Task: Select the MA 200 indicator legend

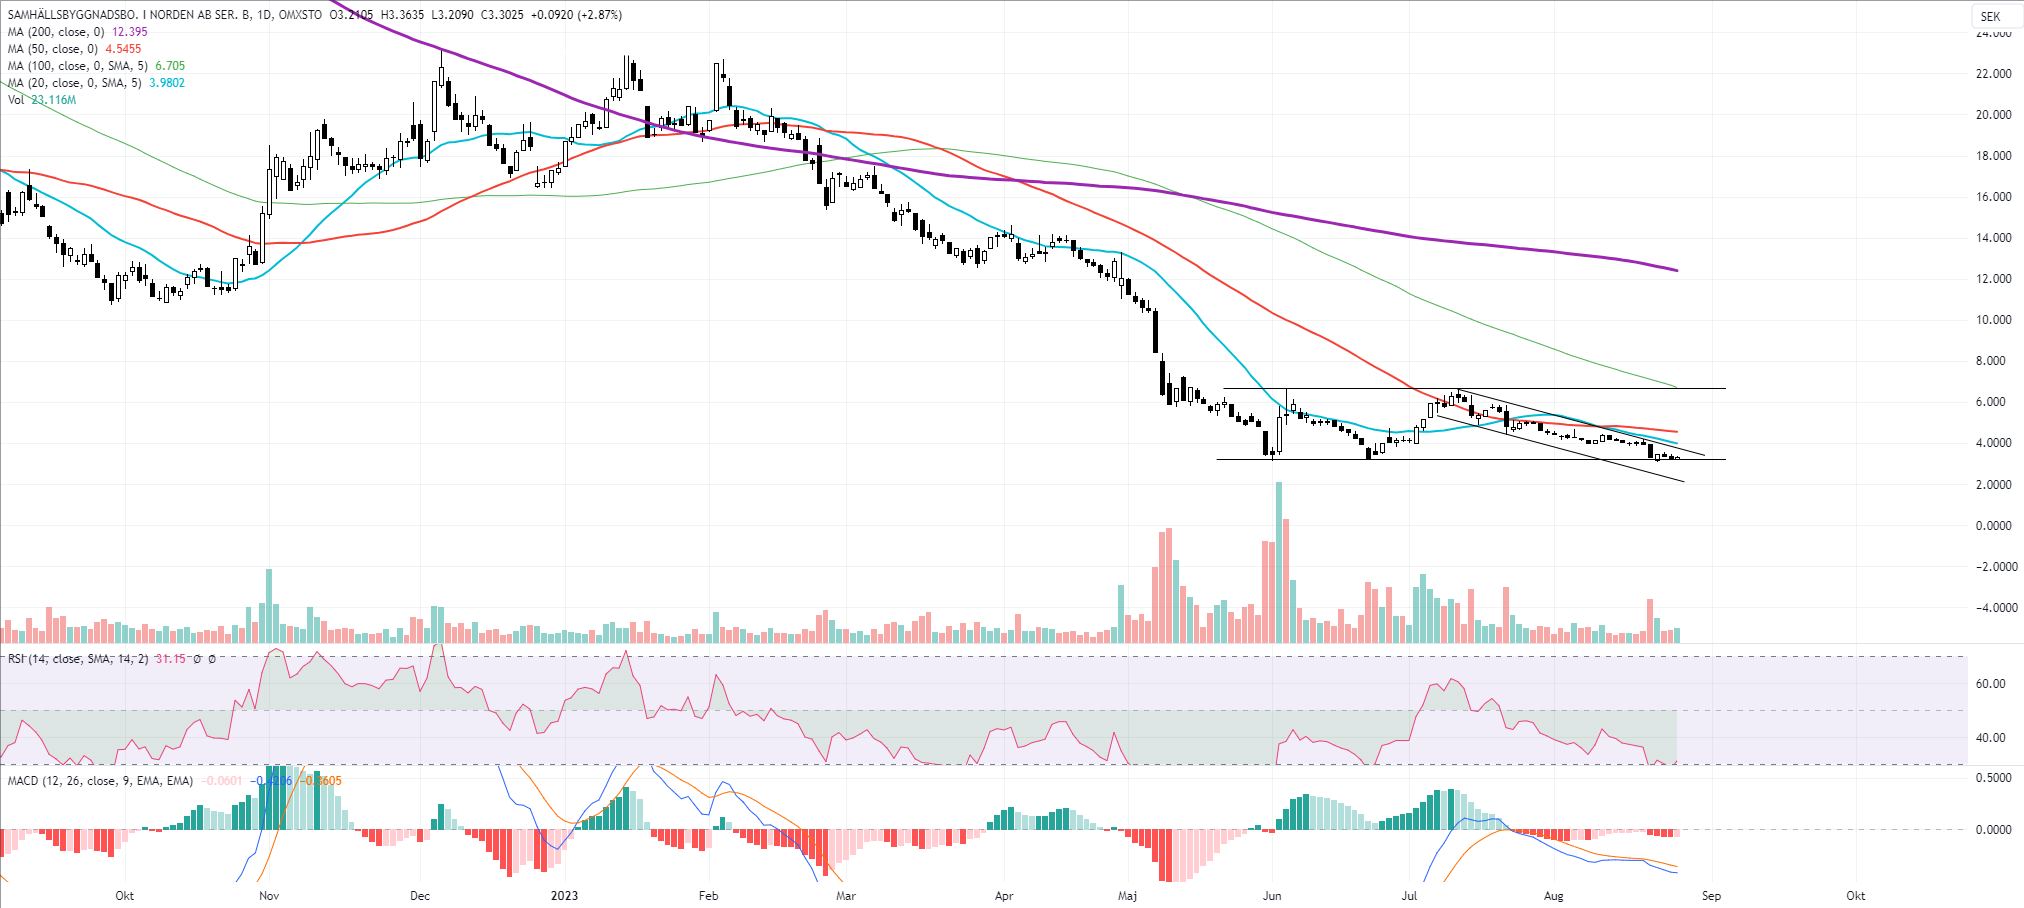Action: (x=56, y=32)
